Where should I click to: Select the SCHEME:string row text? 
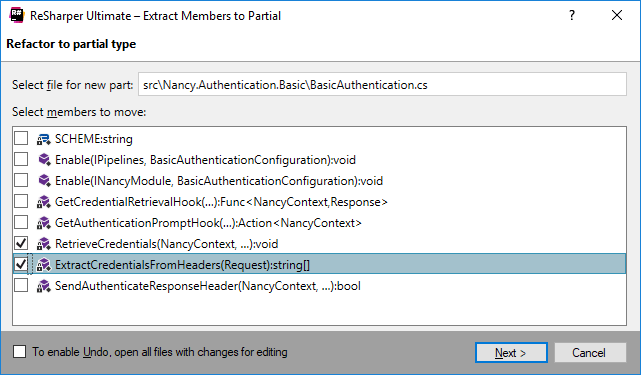tap(94, 139)
